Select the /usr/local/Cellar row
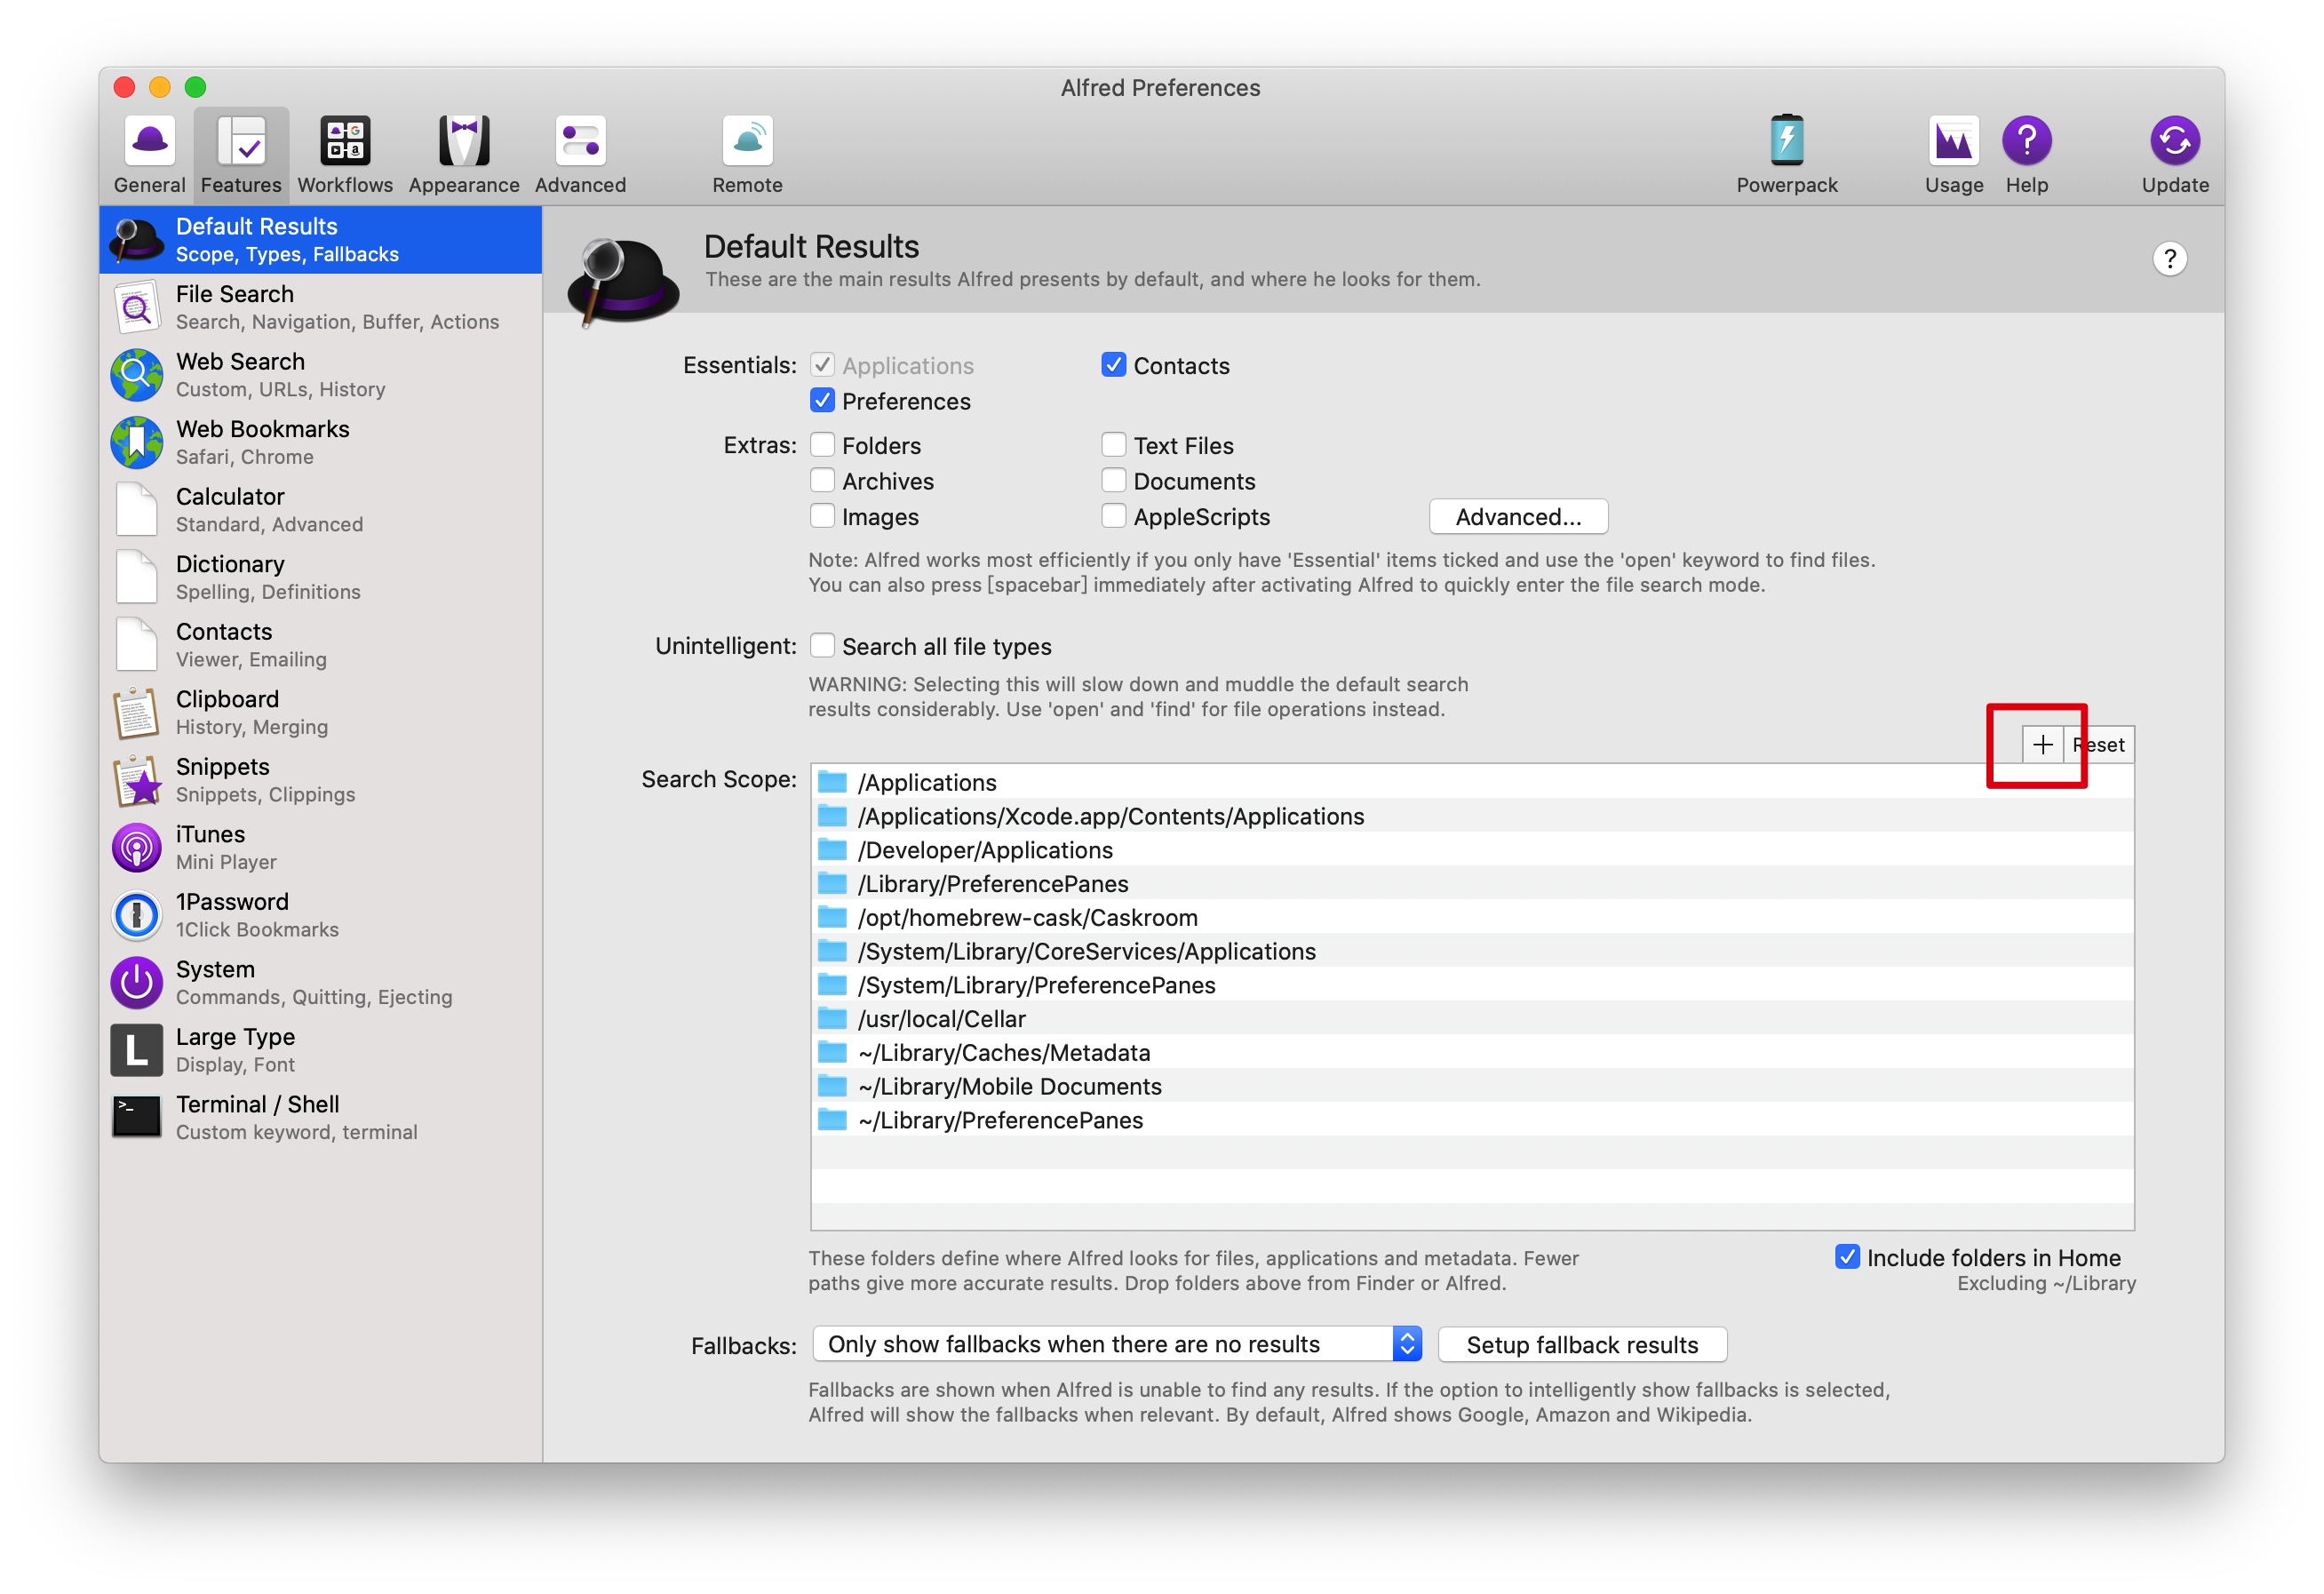The width and height of the screenshot is (2324, 1594). pyautogui.click(x=1472, y=1019)
